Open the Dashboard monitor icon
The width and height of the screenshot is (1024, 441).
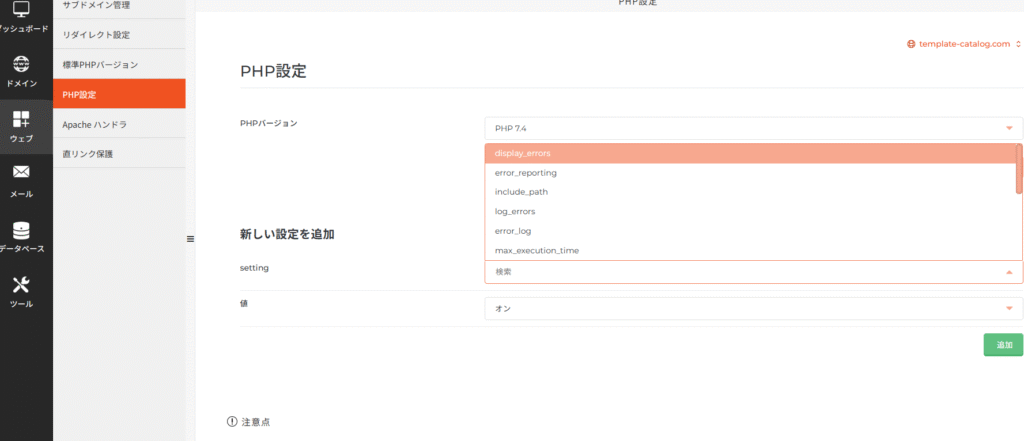pyautogui.click(x=21, y=12)
